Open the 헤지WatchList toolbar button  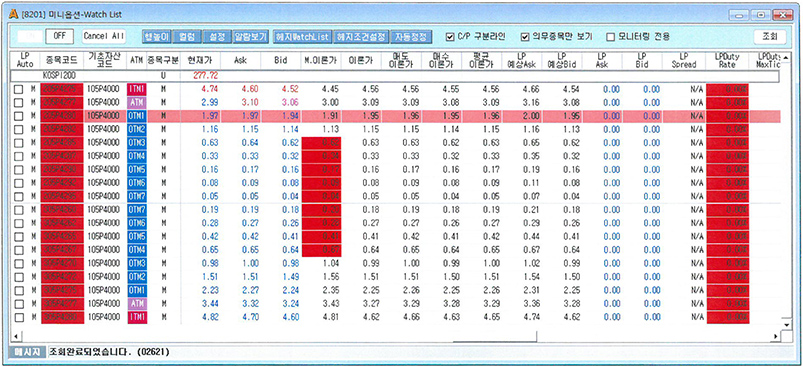302,37
